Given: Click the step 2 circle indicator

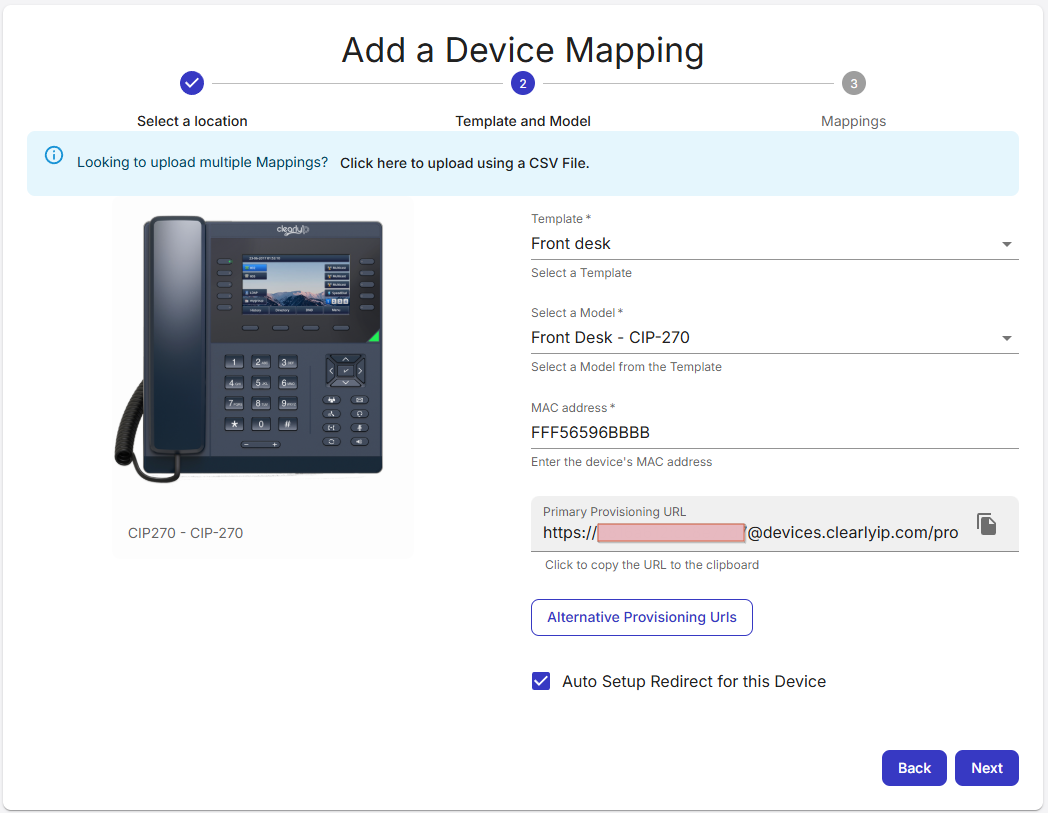Looking at the screenshot, I should coord(523,83).
